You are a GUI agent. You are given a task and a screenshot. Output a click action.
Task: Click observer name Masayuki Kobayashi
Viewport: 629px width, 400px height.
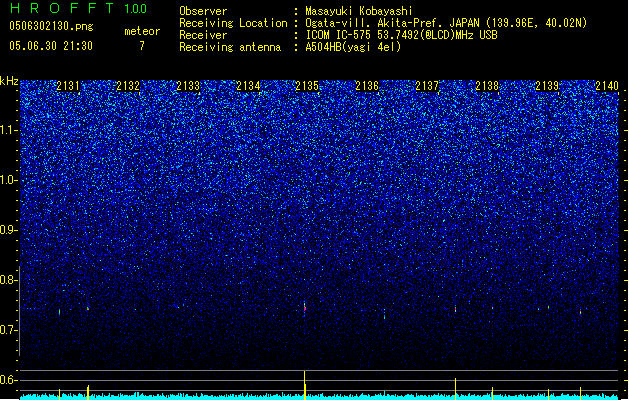click(359, 11)
